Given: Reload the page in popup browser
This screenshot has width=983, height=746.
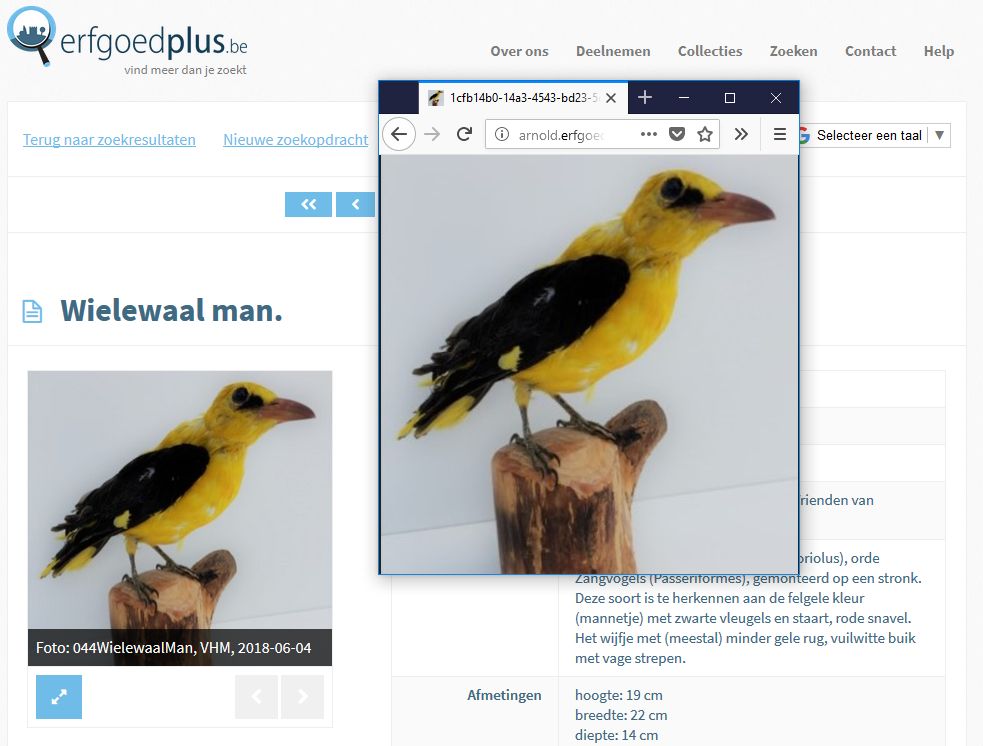Looking at the screenshot, I should click(464, 134).
